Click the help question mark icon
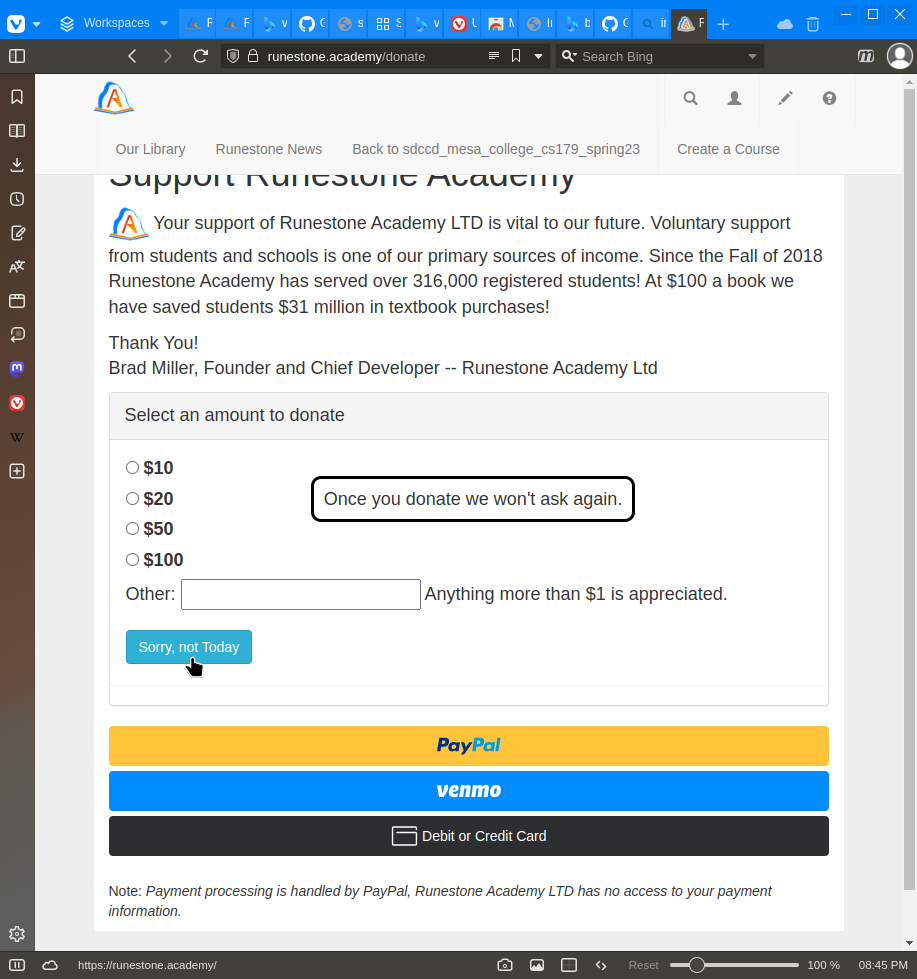917x979 pixels. tap(829, 98)
